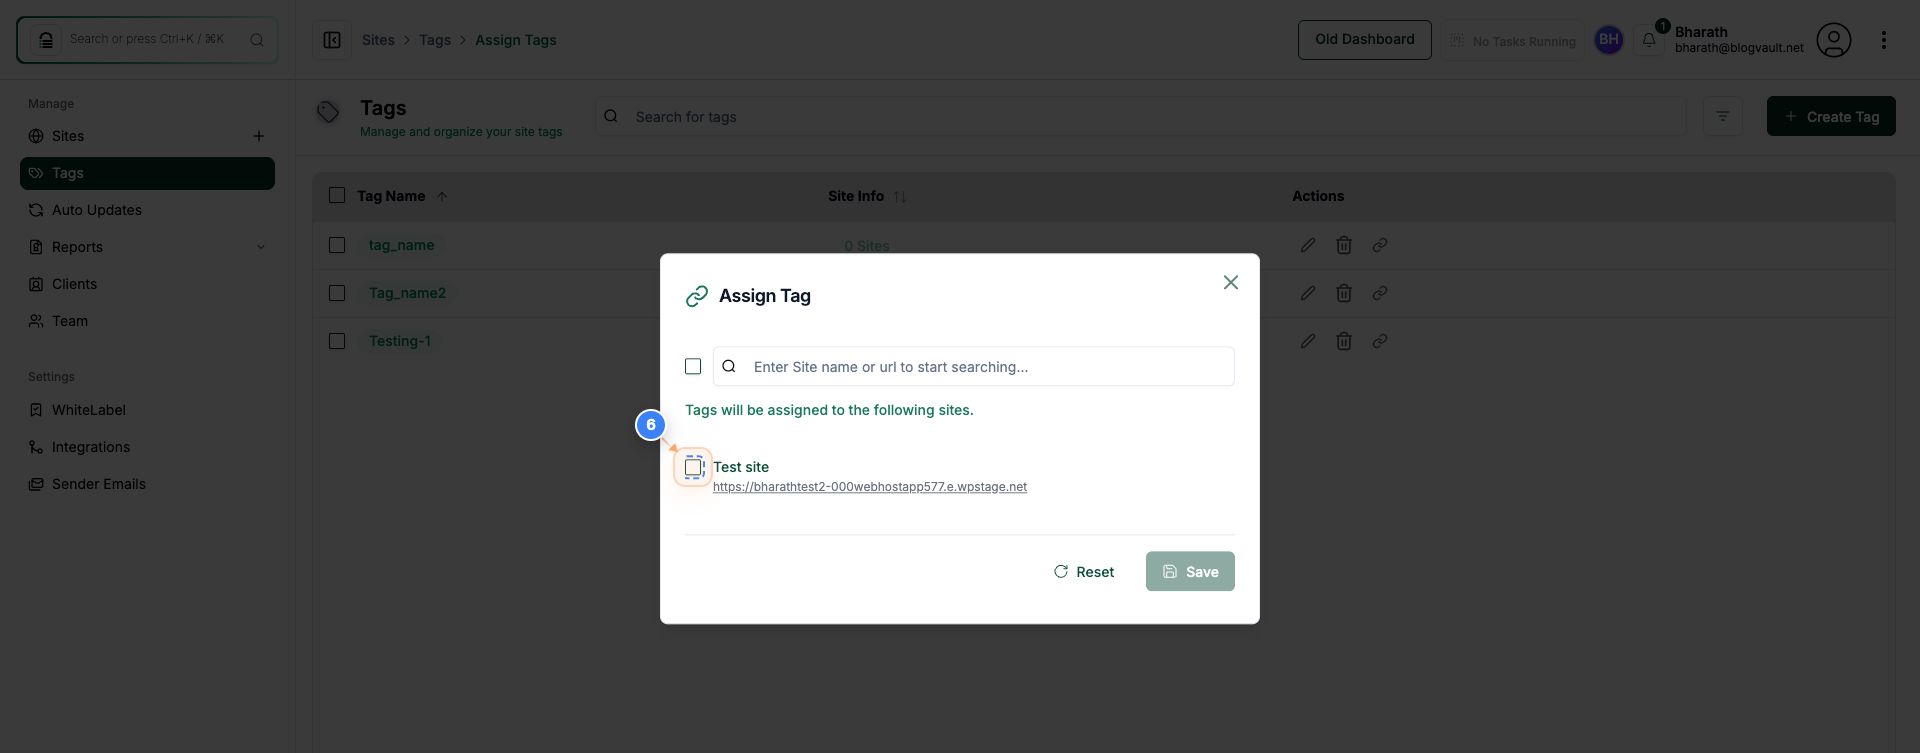Click the Create Tag button

point(1831,116)
